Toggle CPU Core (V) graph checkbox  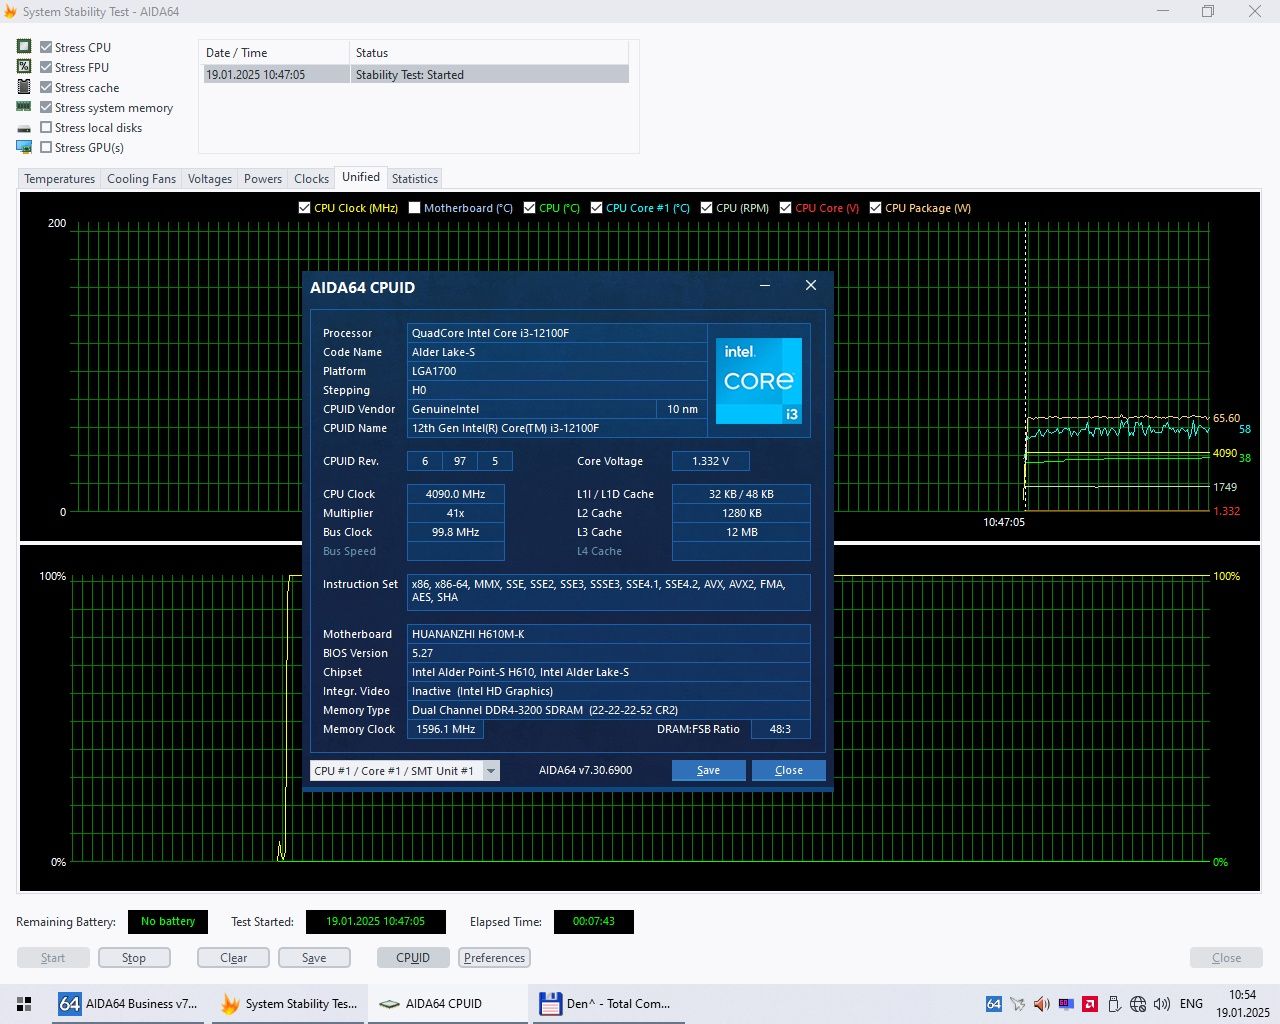[786, 208]
